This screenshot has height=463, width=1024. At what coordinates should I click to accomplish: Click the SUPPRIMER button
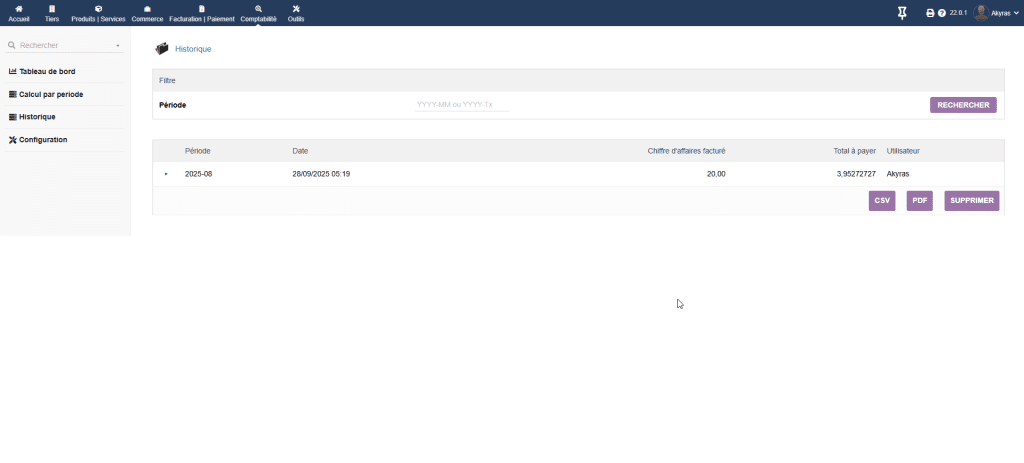(x=972, y=200)
